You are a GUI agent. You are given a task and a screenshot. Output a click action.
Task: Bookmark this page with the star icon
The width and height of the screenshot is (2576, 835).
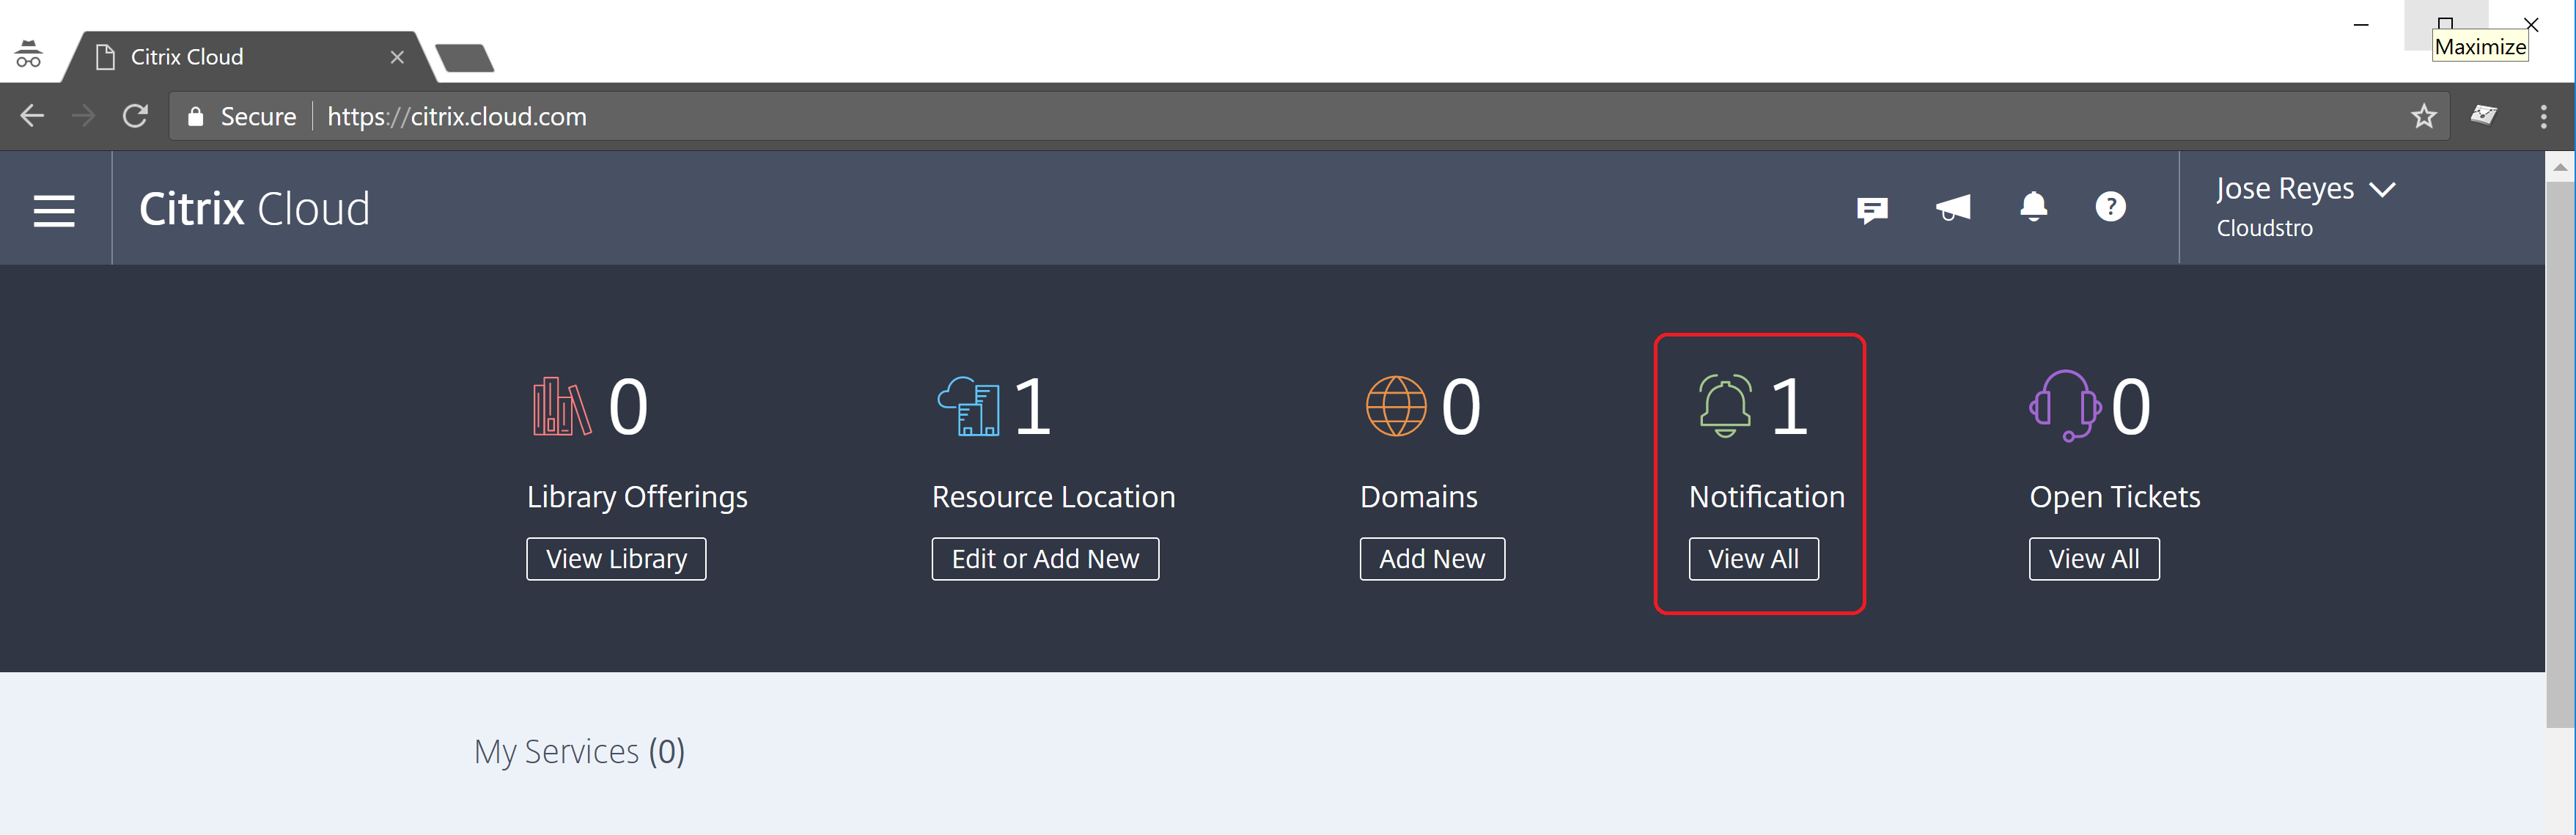coord(2423,117)
